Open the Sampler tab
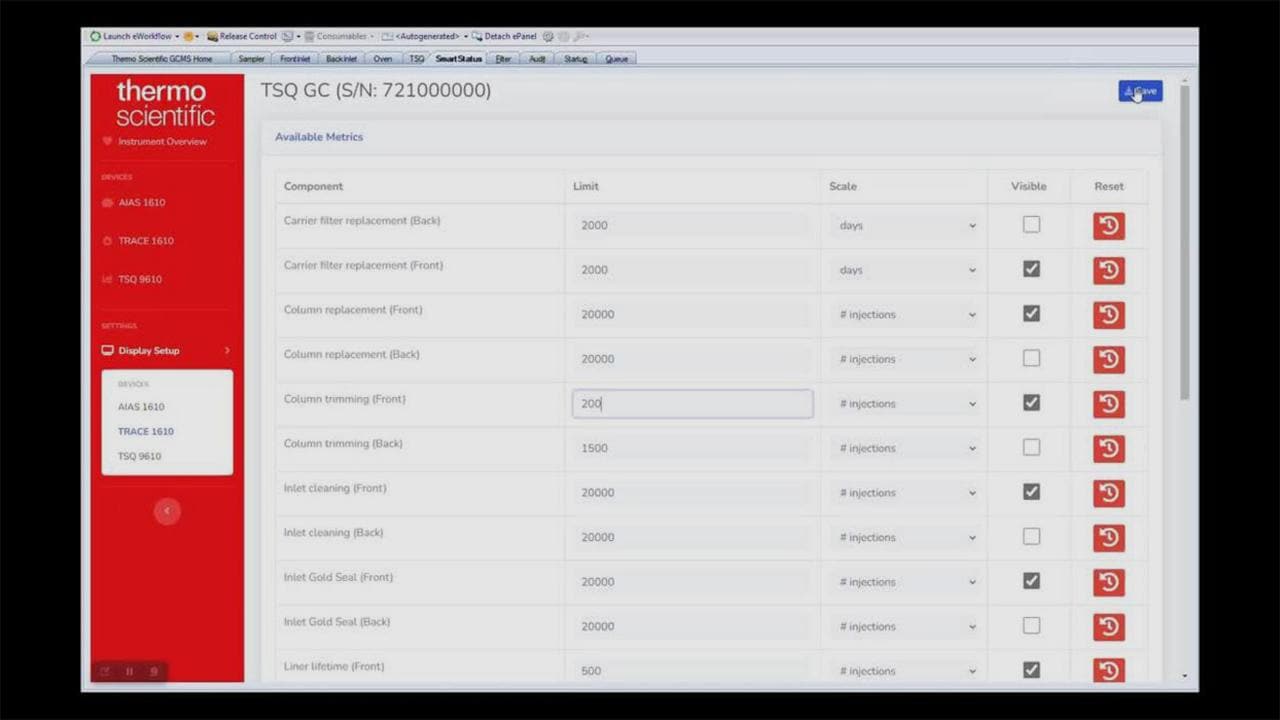The height and width of the screenshot is (720, 1280). click(x=251, y=59)
